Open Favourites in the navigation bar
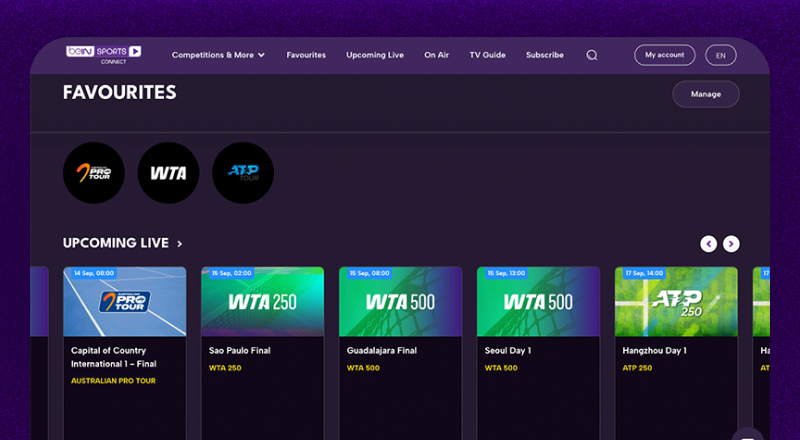This screenshot has height=440, width=800. 306,55
